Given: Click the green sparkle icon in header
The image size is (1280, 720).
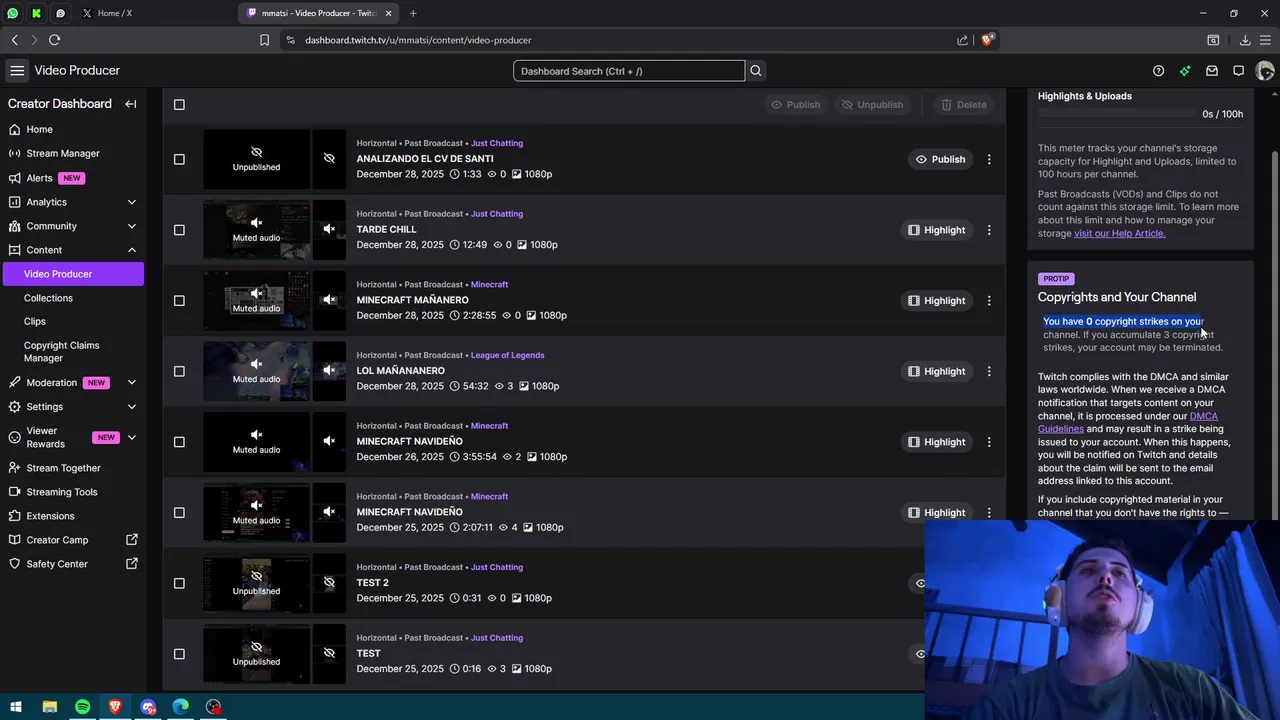Looking at the screenshot, I should pyautogui.click(x=1185, y=71).
